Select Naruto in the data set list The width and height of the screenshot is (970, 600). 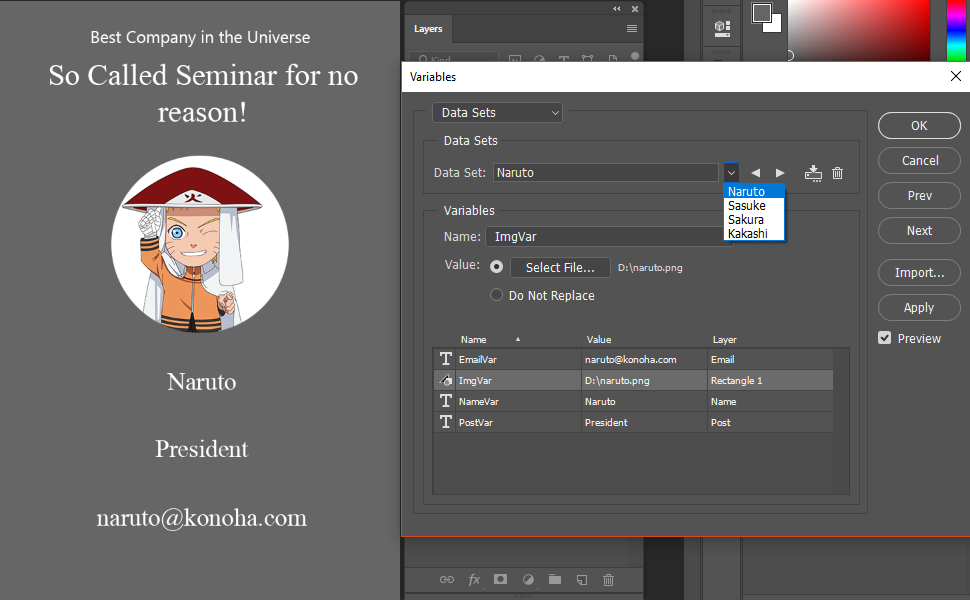point(754,191)
